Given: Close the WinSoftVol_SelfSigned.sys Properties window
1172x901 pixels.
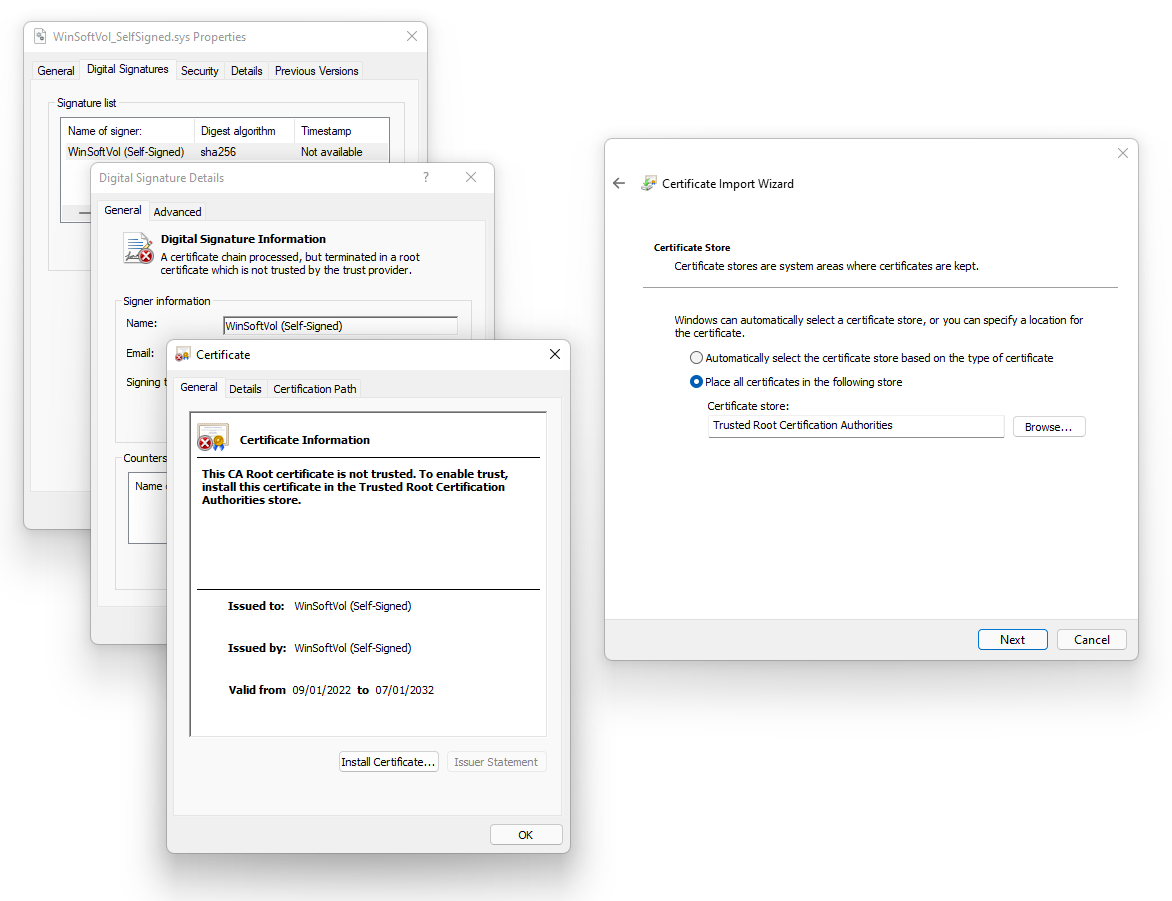Looking at the screenshot, I should pyautogui.click(x=412, y=36).
